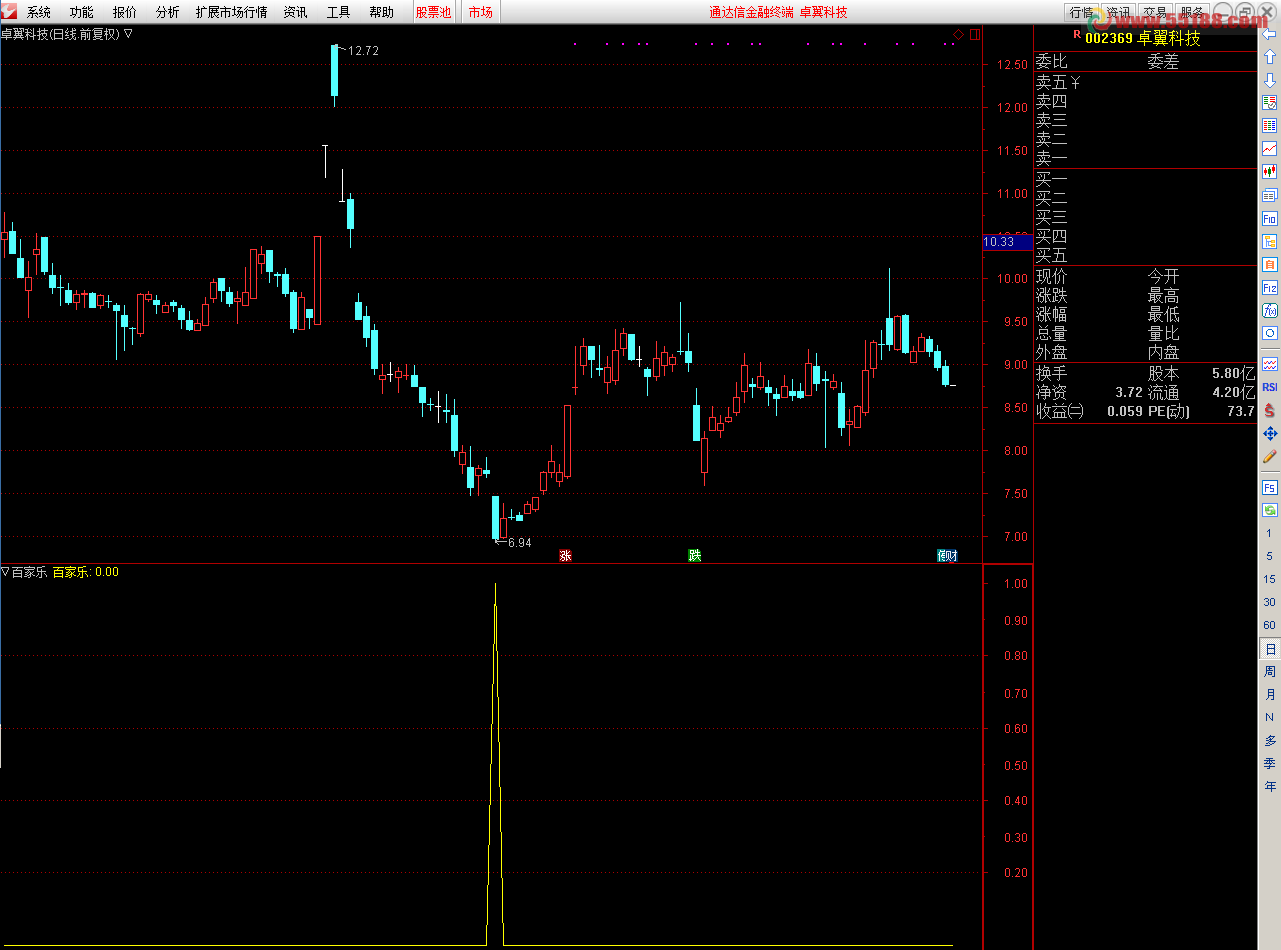
Task: Select the 年 yearly period button
Action: click(x=1270, y=787)
